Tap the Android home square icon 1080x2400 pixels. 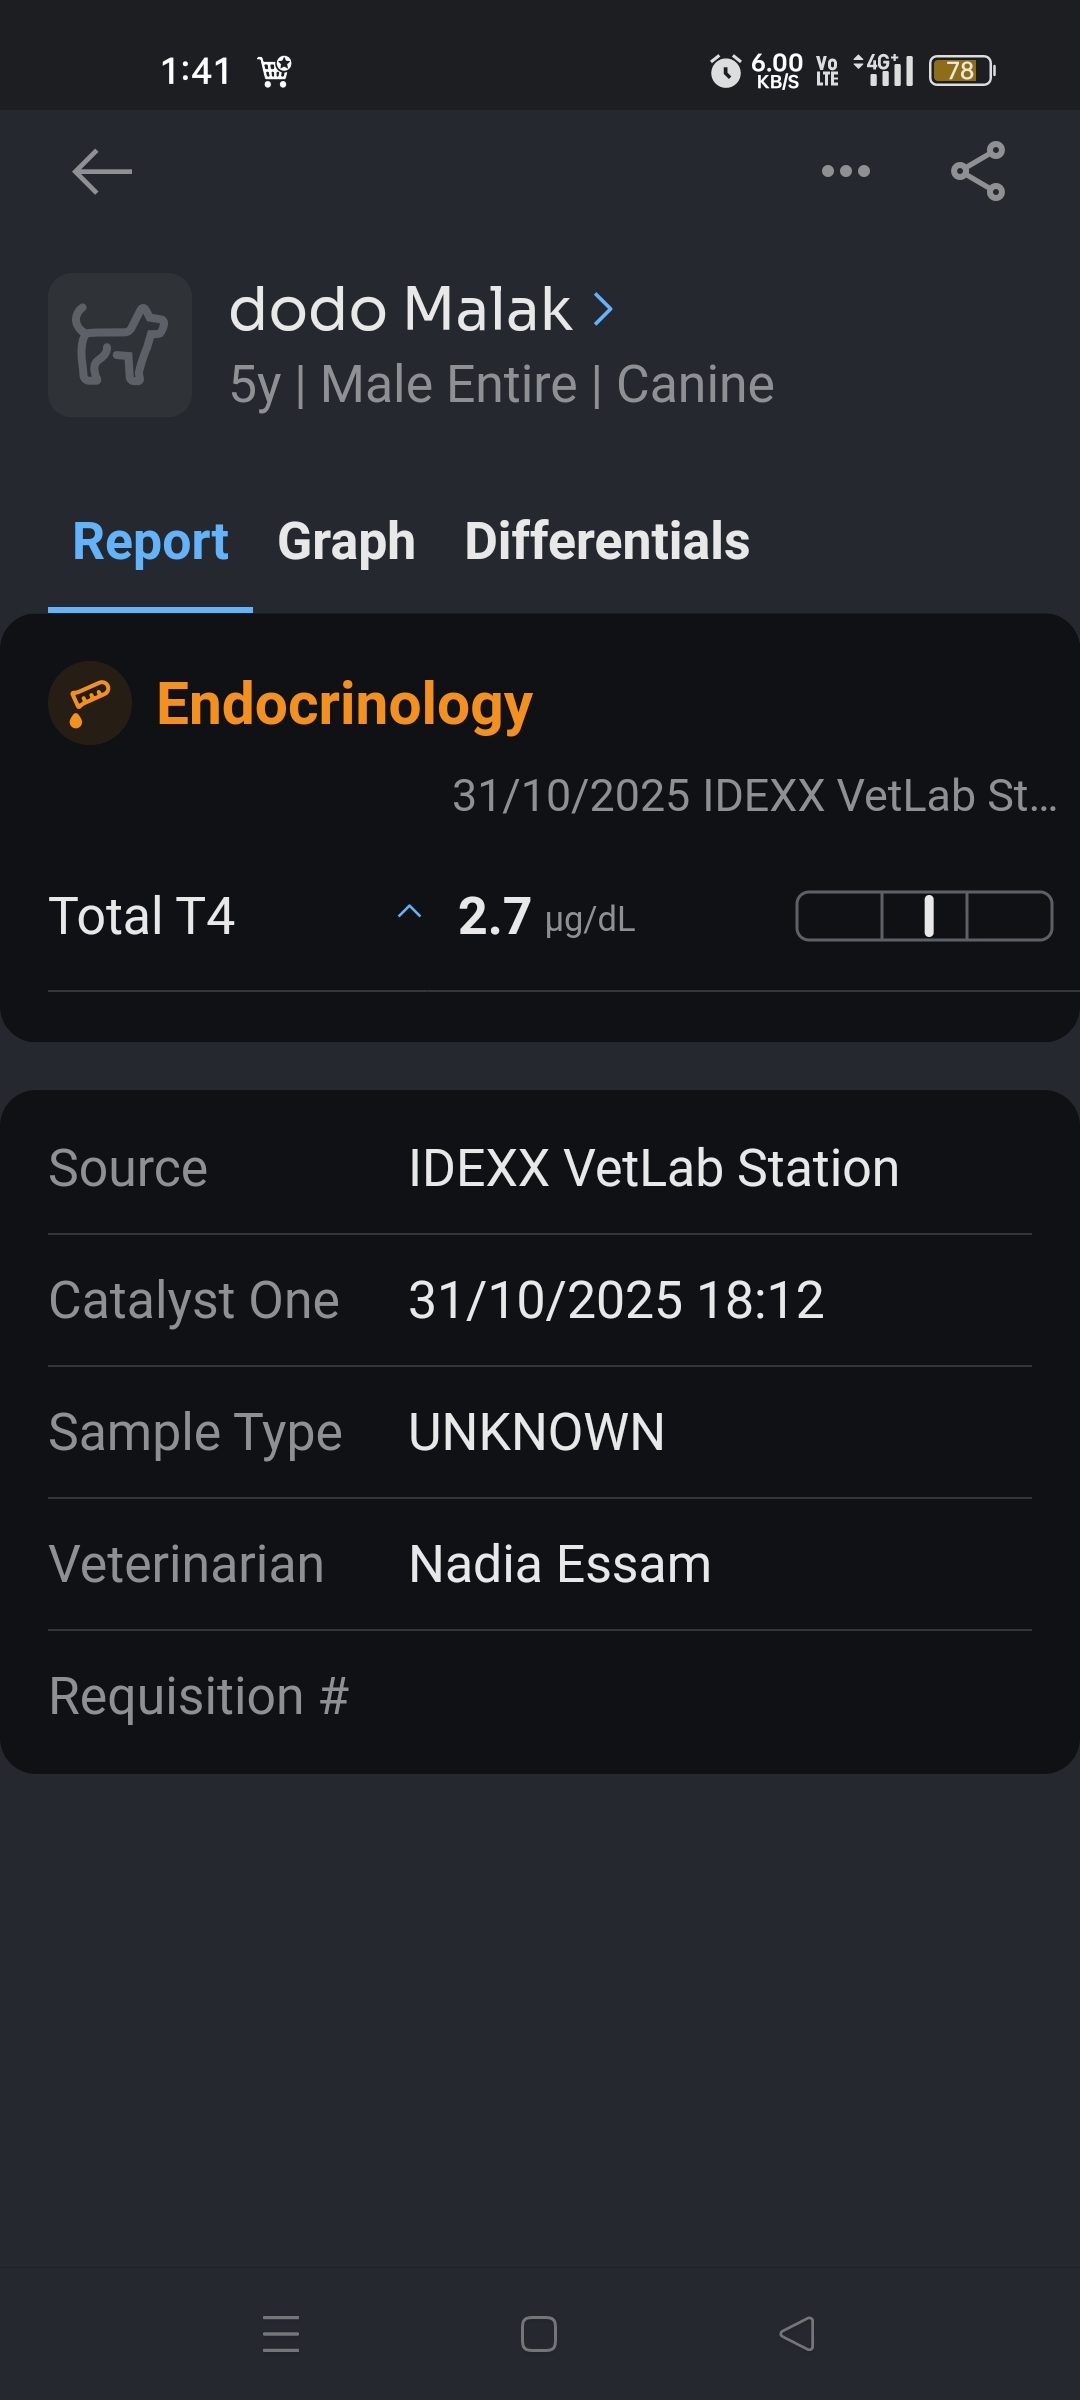point(539,2334)
